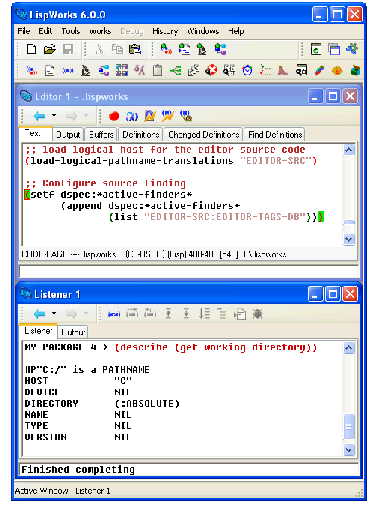
Task: Expand dropdown beside Listener back arrow
Action: (x=54, y=313)
